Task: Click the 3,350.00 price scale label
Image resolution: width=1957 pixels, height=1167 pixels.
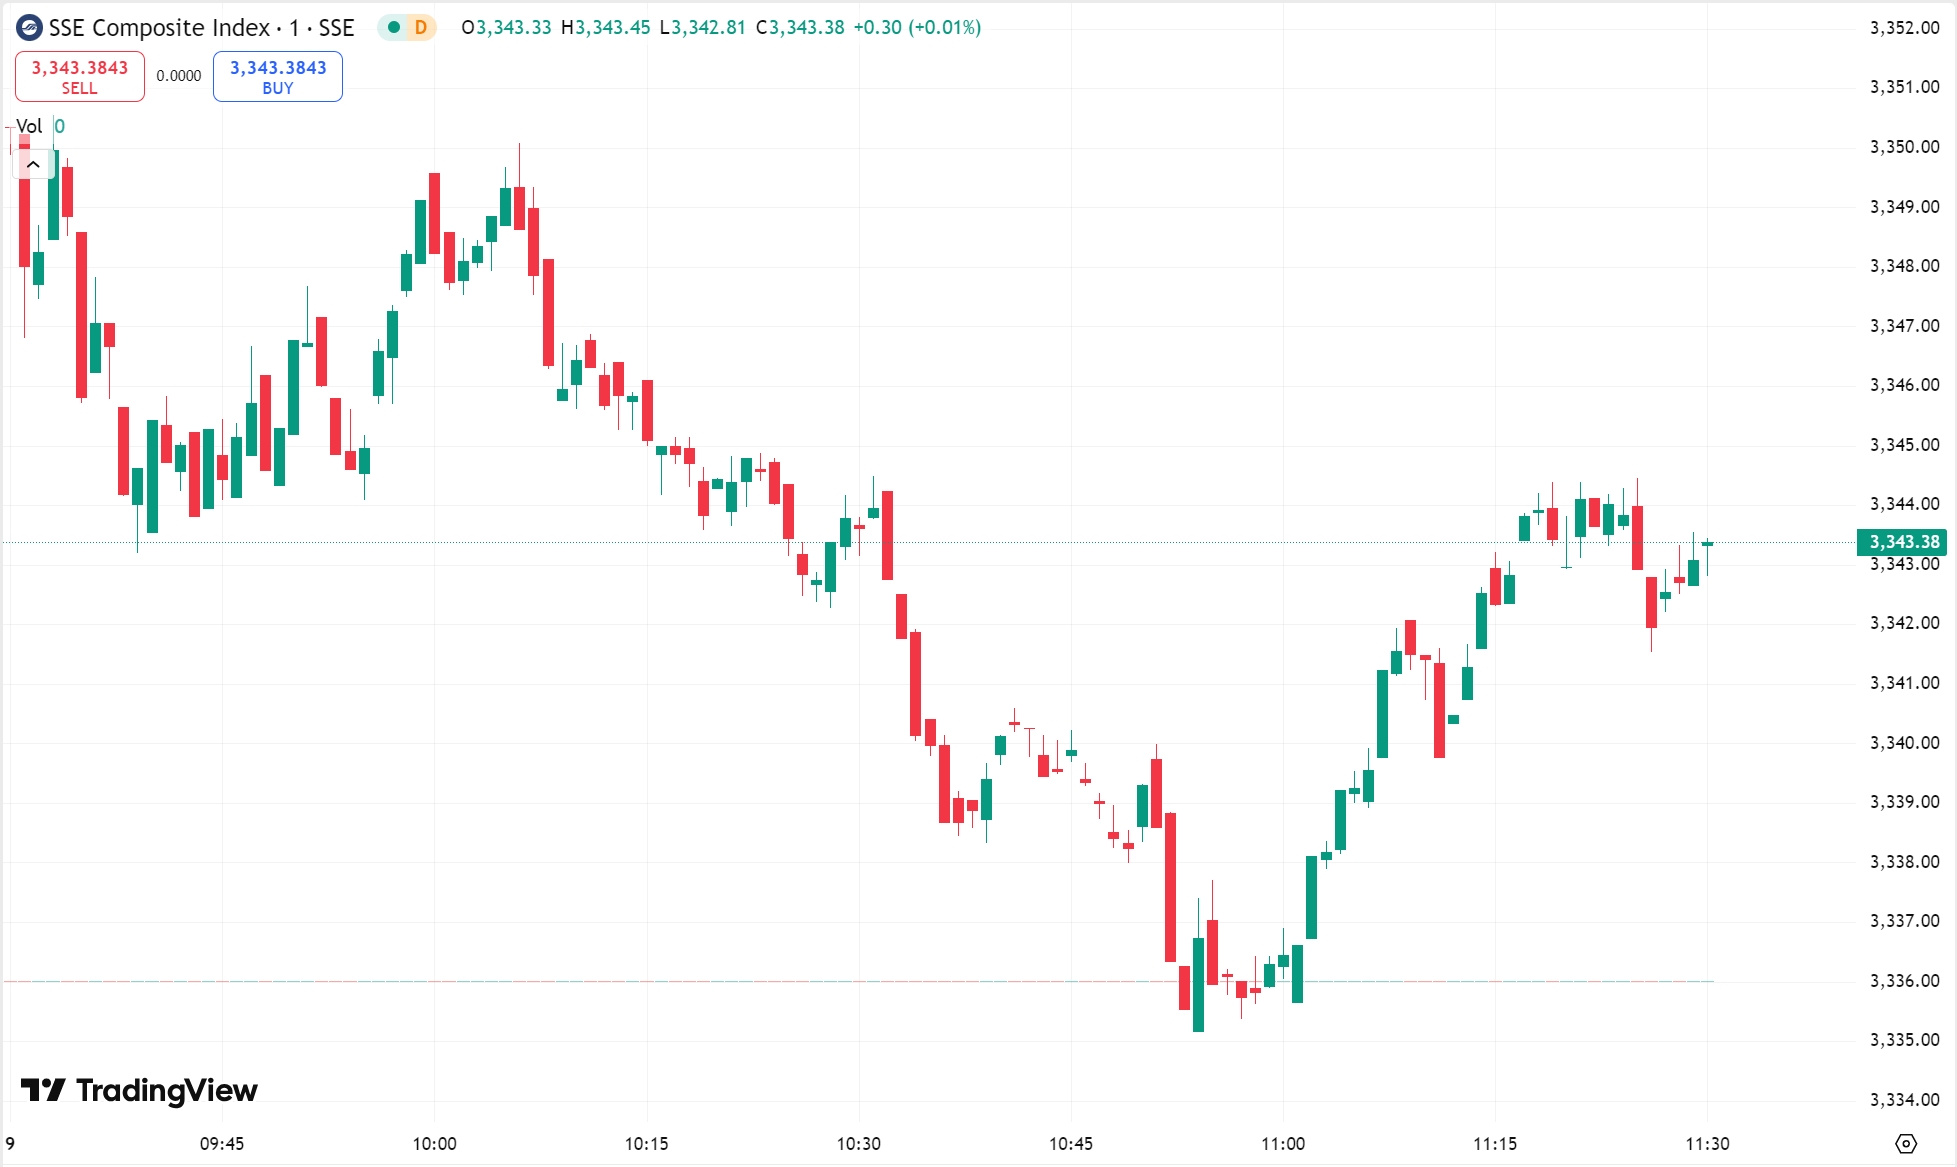Action: point(1904,147)
